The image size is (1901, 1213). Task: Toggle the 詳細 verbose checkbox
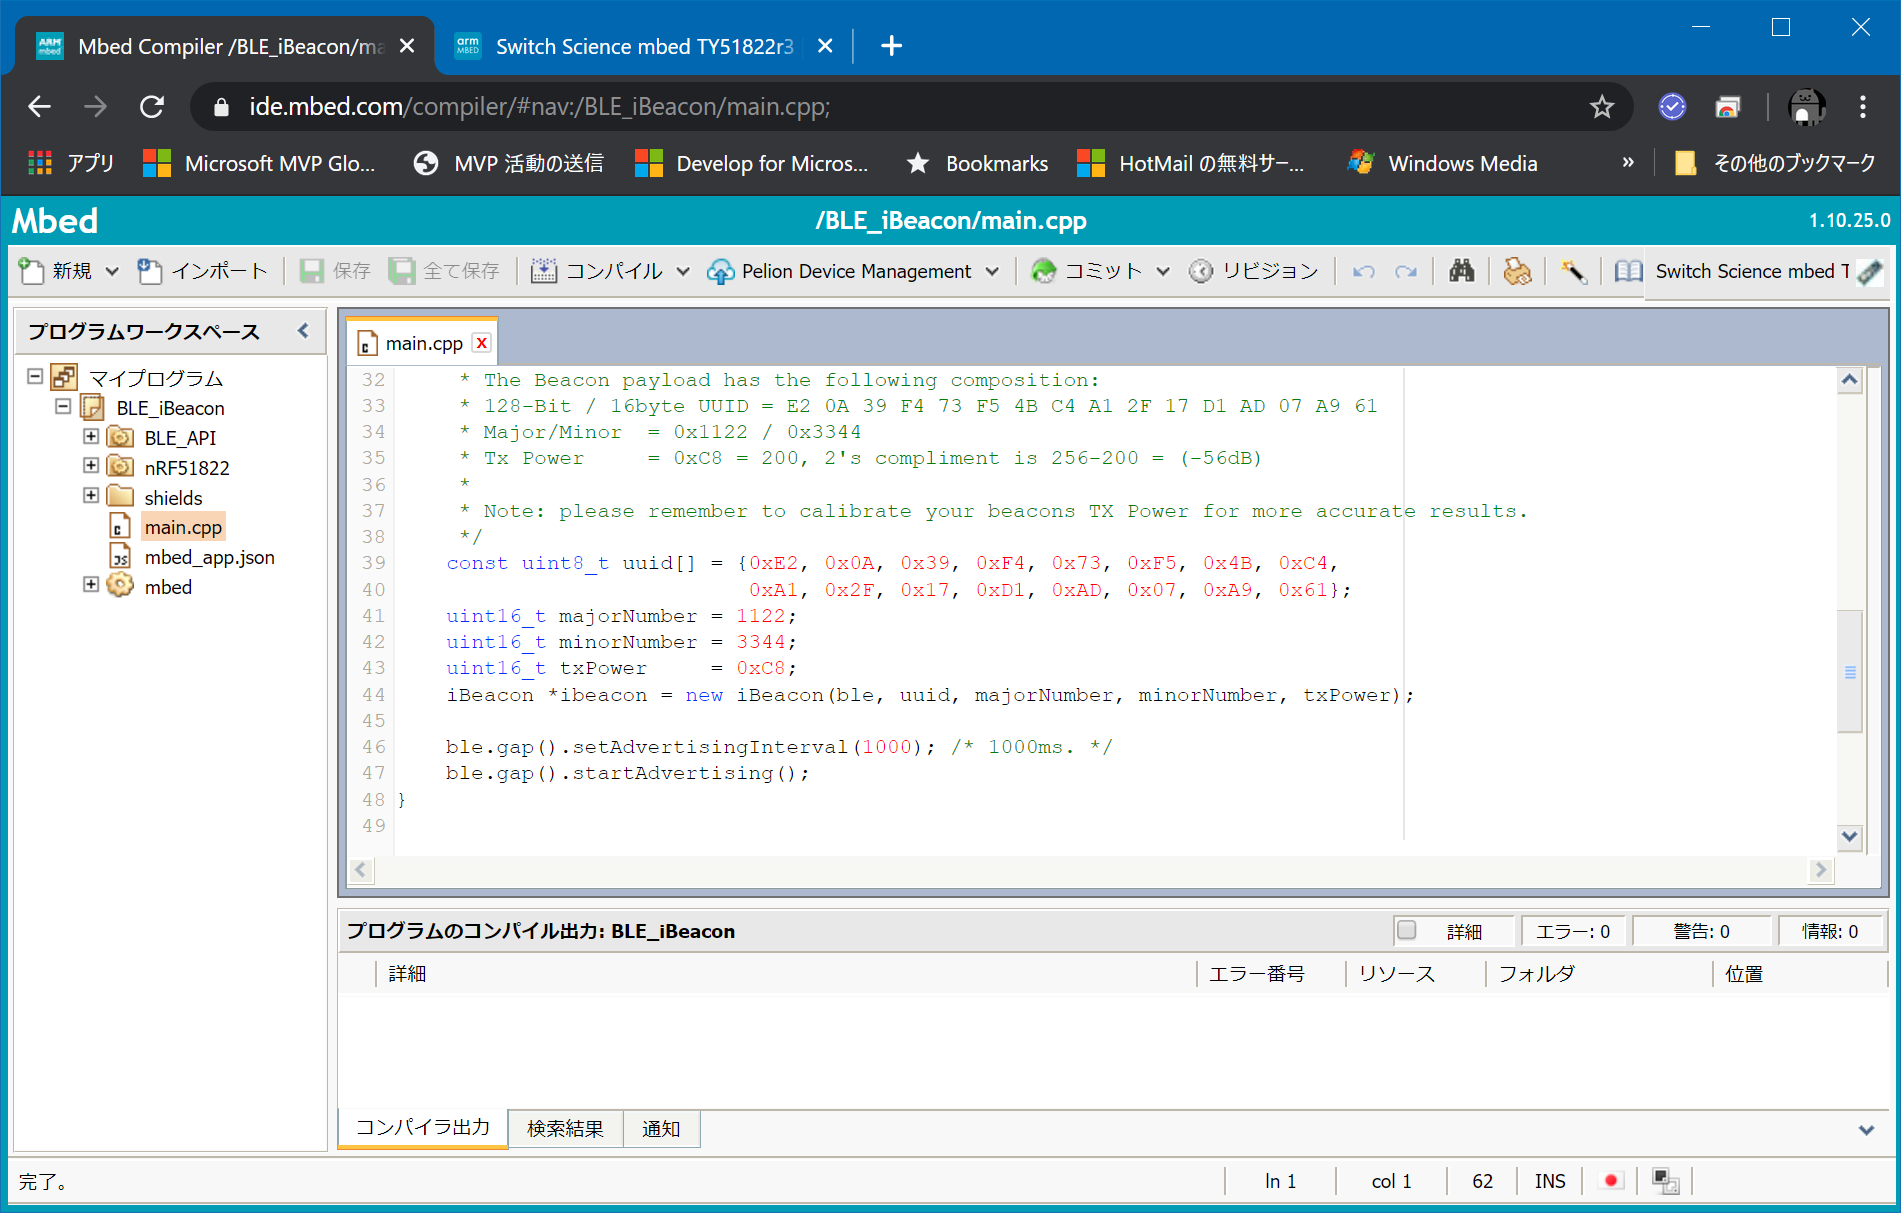tap(1407, 930)
